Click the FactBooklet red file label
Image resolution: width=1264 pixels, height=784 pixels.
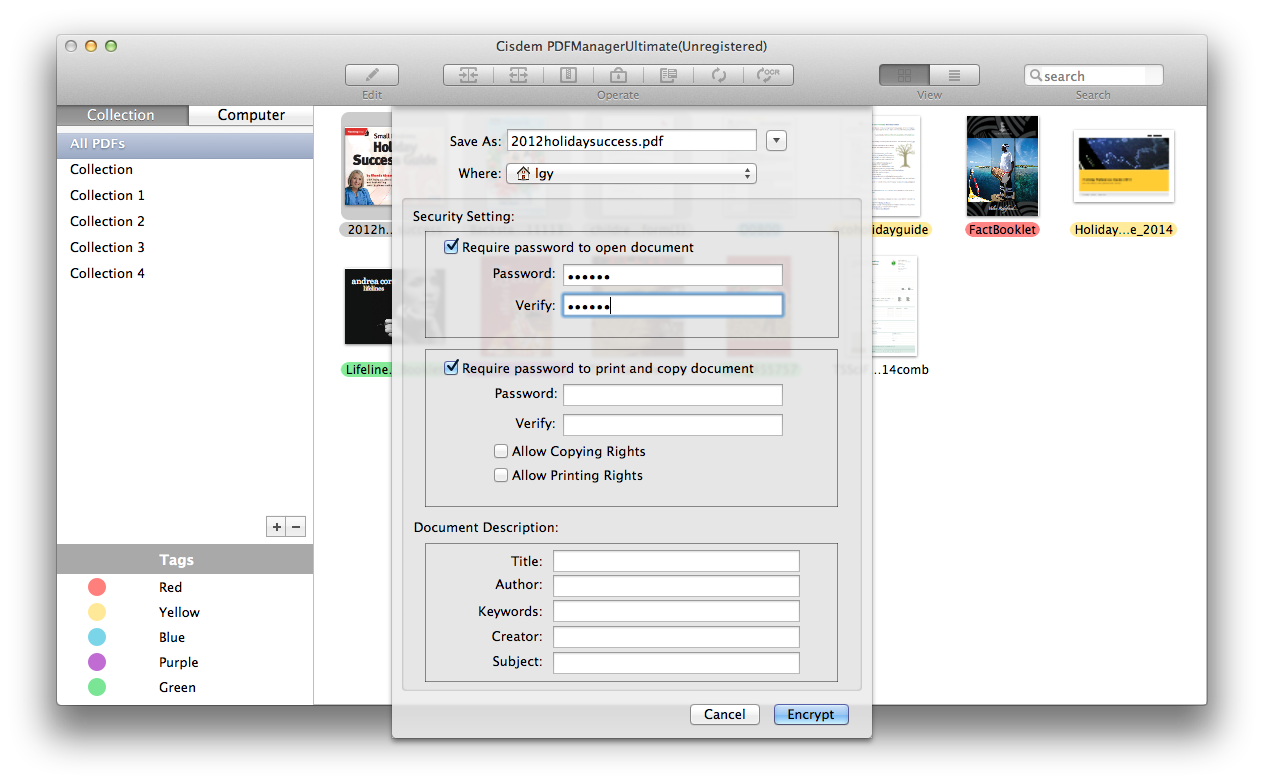[1002, 230]
